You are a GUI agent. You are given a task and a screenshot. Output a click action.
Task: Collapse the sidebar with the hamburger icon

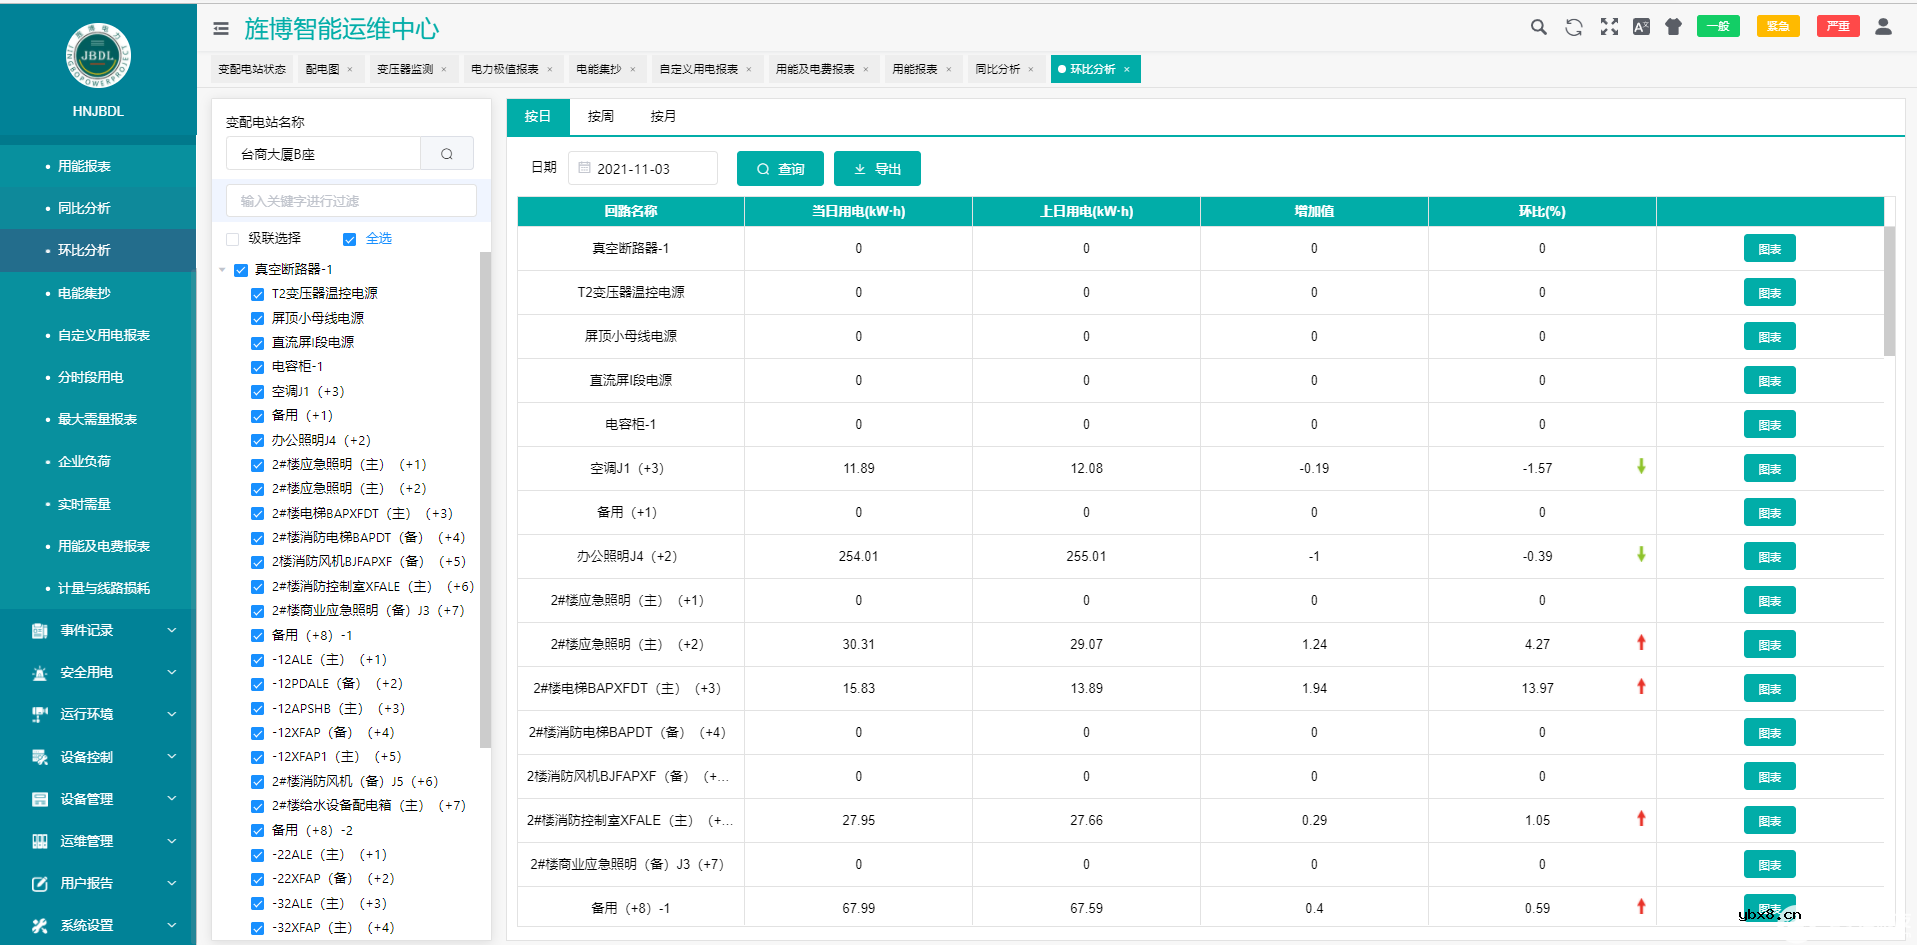click(x=221, y=28)
